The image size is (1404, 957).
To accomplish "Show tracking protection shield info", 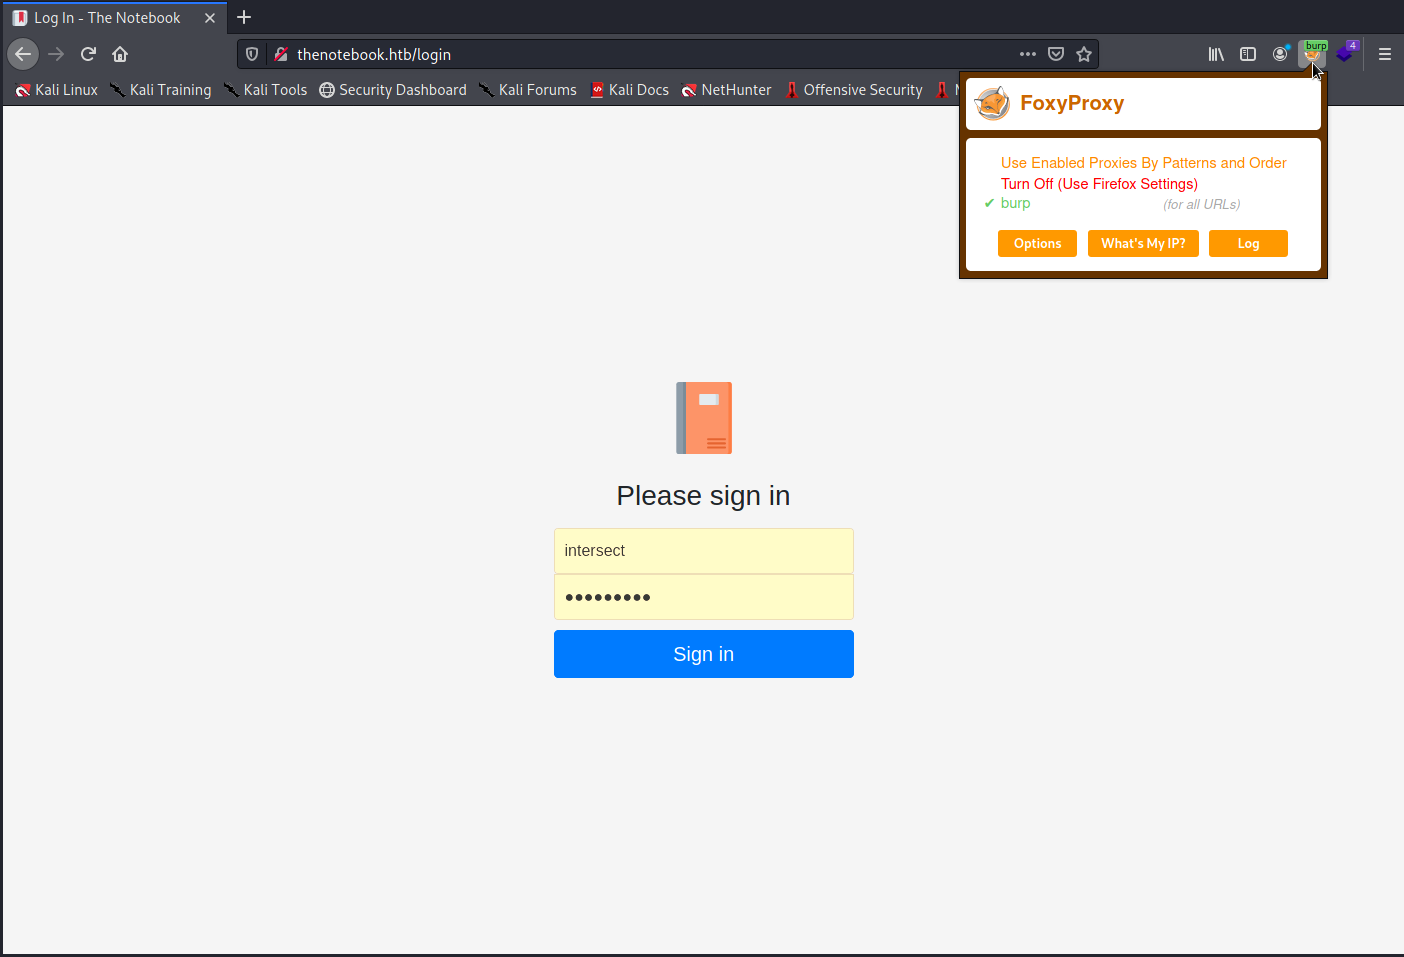I will [x=252, y=54].
